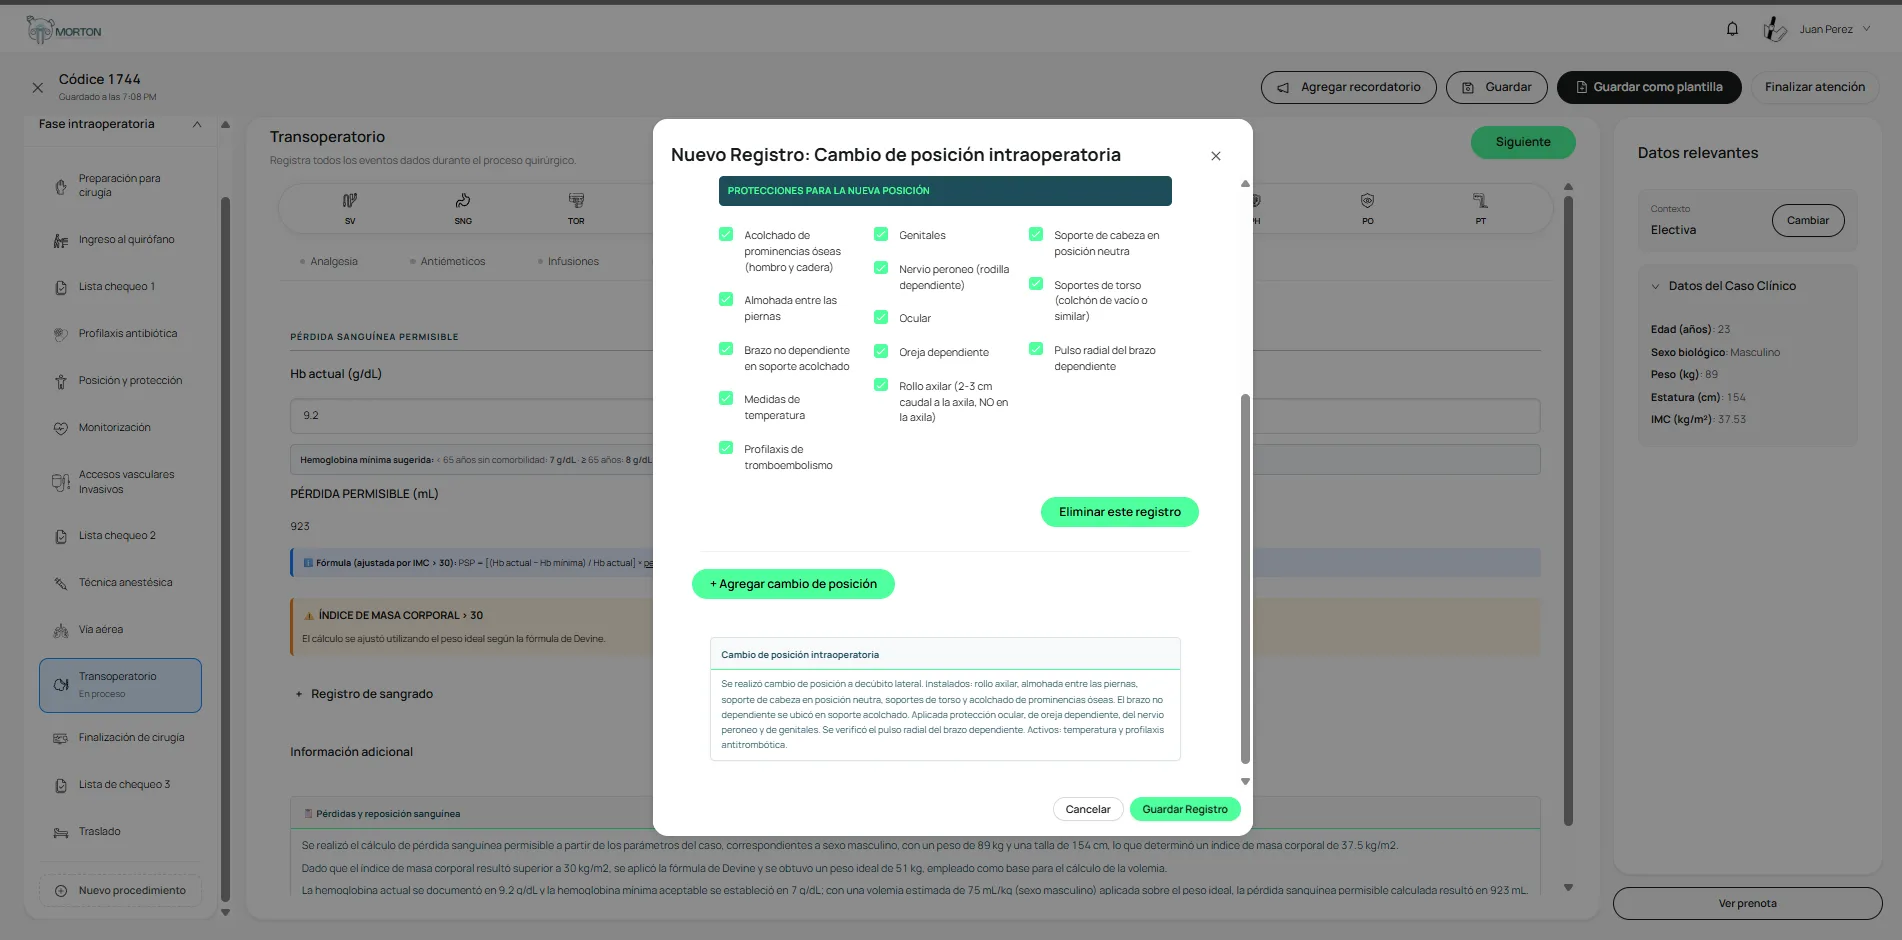Open the TOR icon in the toolbar
Screen dimensions: 1902x940
pyautogui.click(x=576, y=201)
